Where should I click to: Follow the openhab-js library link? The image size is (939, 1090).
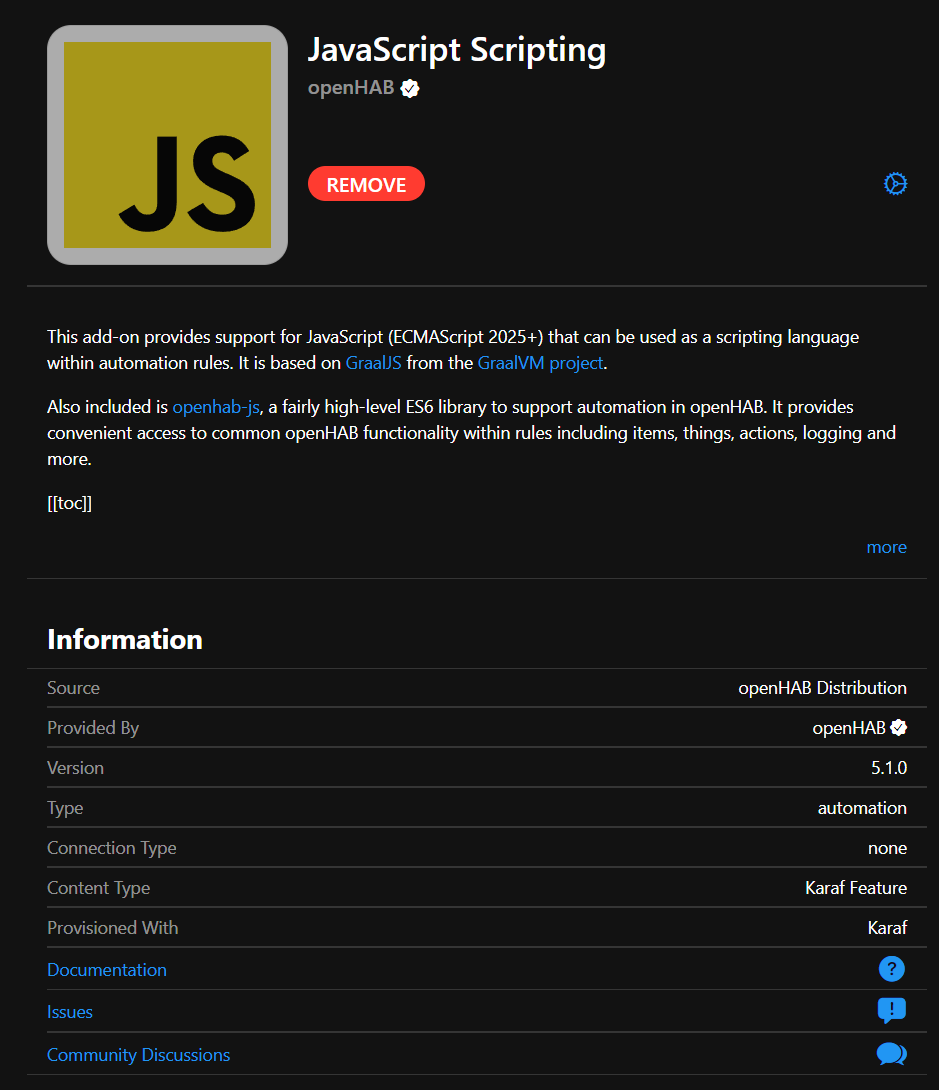[x=216, y=407]
